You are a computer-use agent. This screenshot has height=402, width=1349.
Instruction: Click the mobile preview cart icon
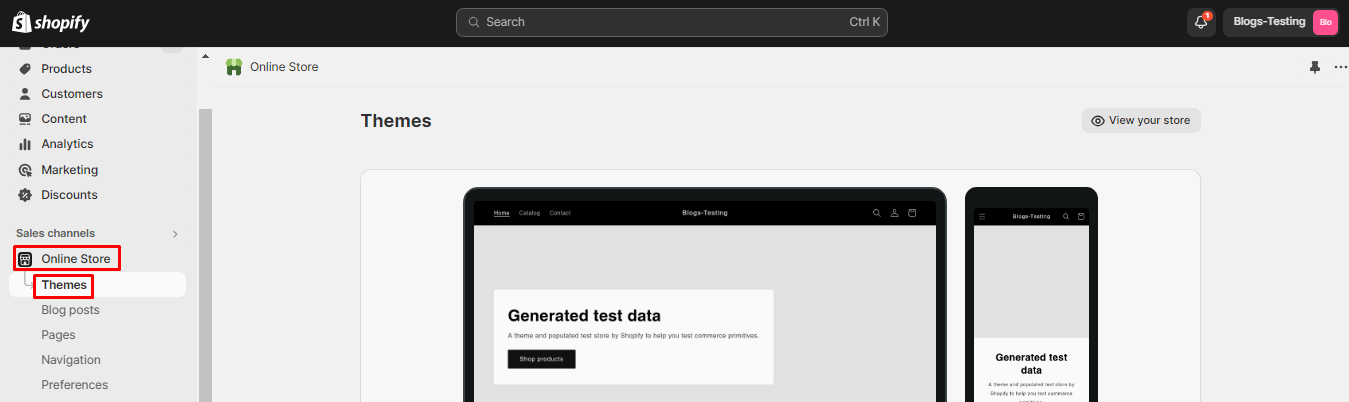click(x=1081, y=216)
